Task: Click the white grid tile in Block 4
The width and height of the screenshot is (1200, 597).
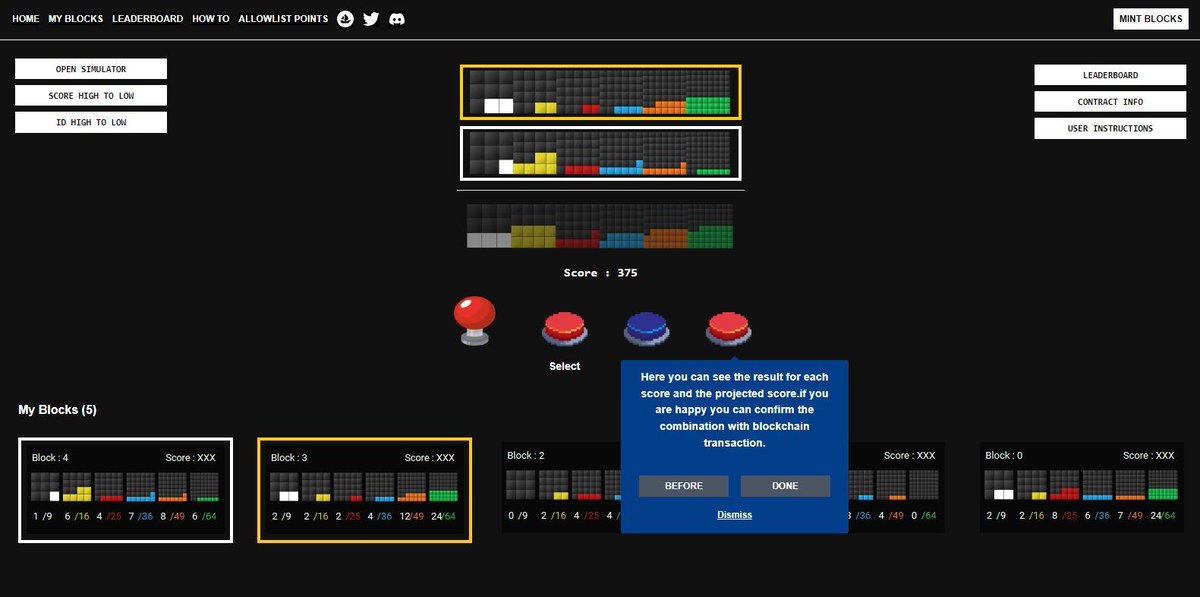Action: (45, 487)
